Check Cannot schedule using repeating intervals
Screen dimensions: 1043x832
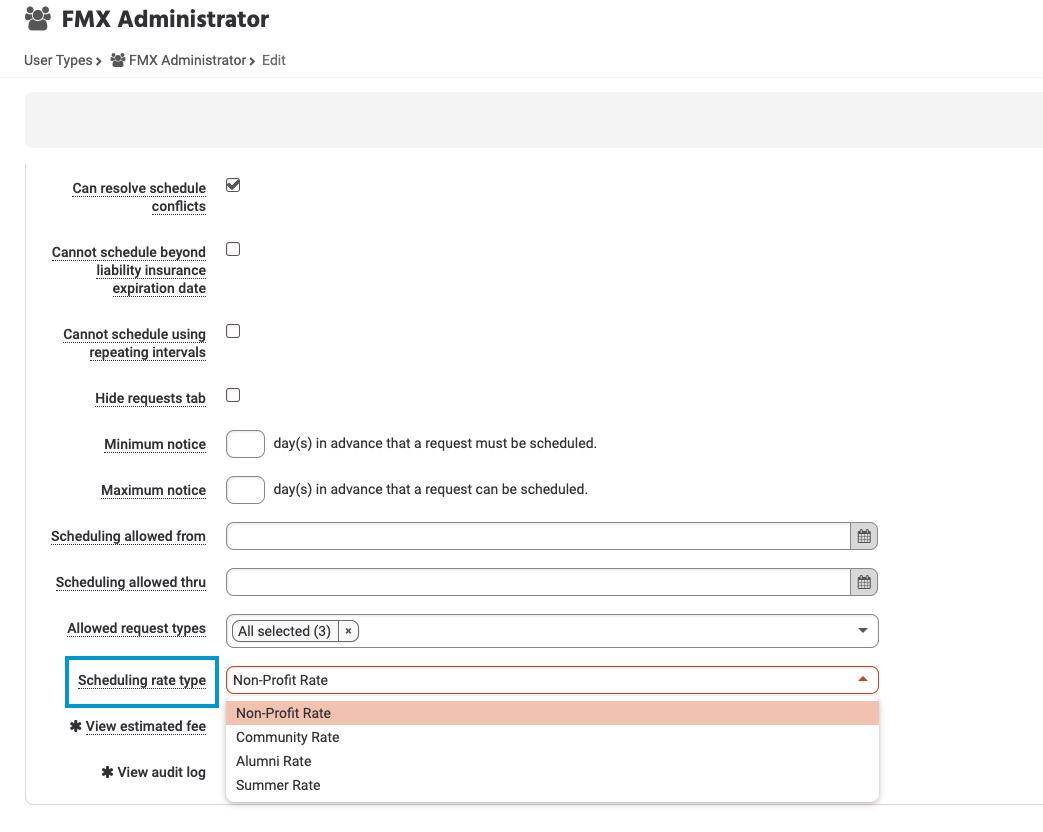(232, 331)
